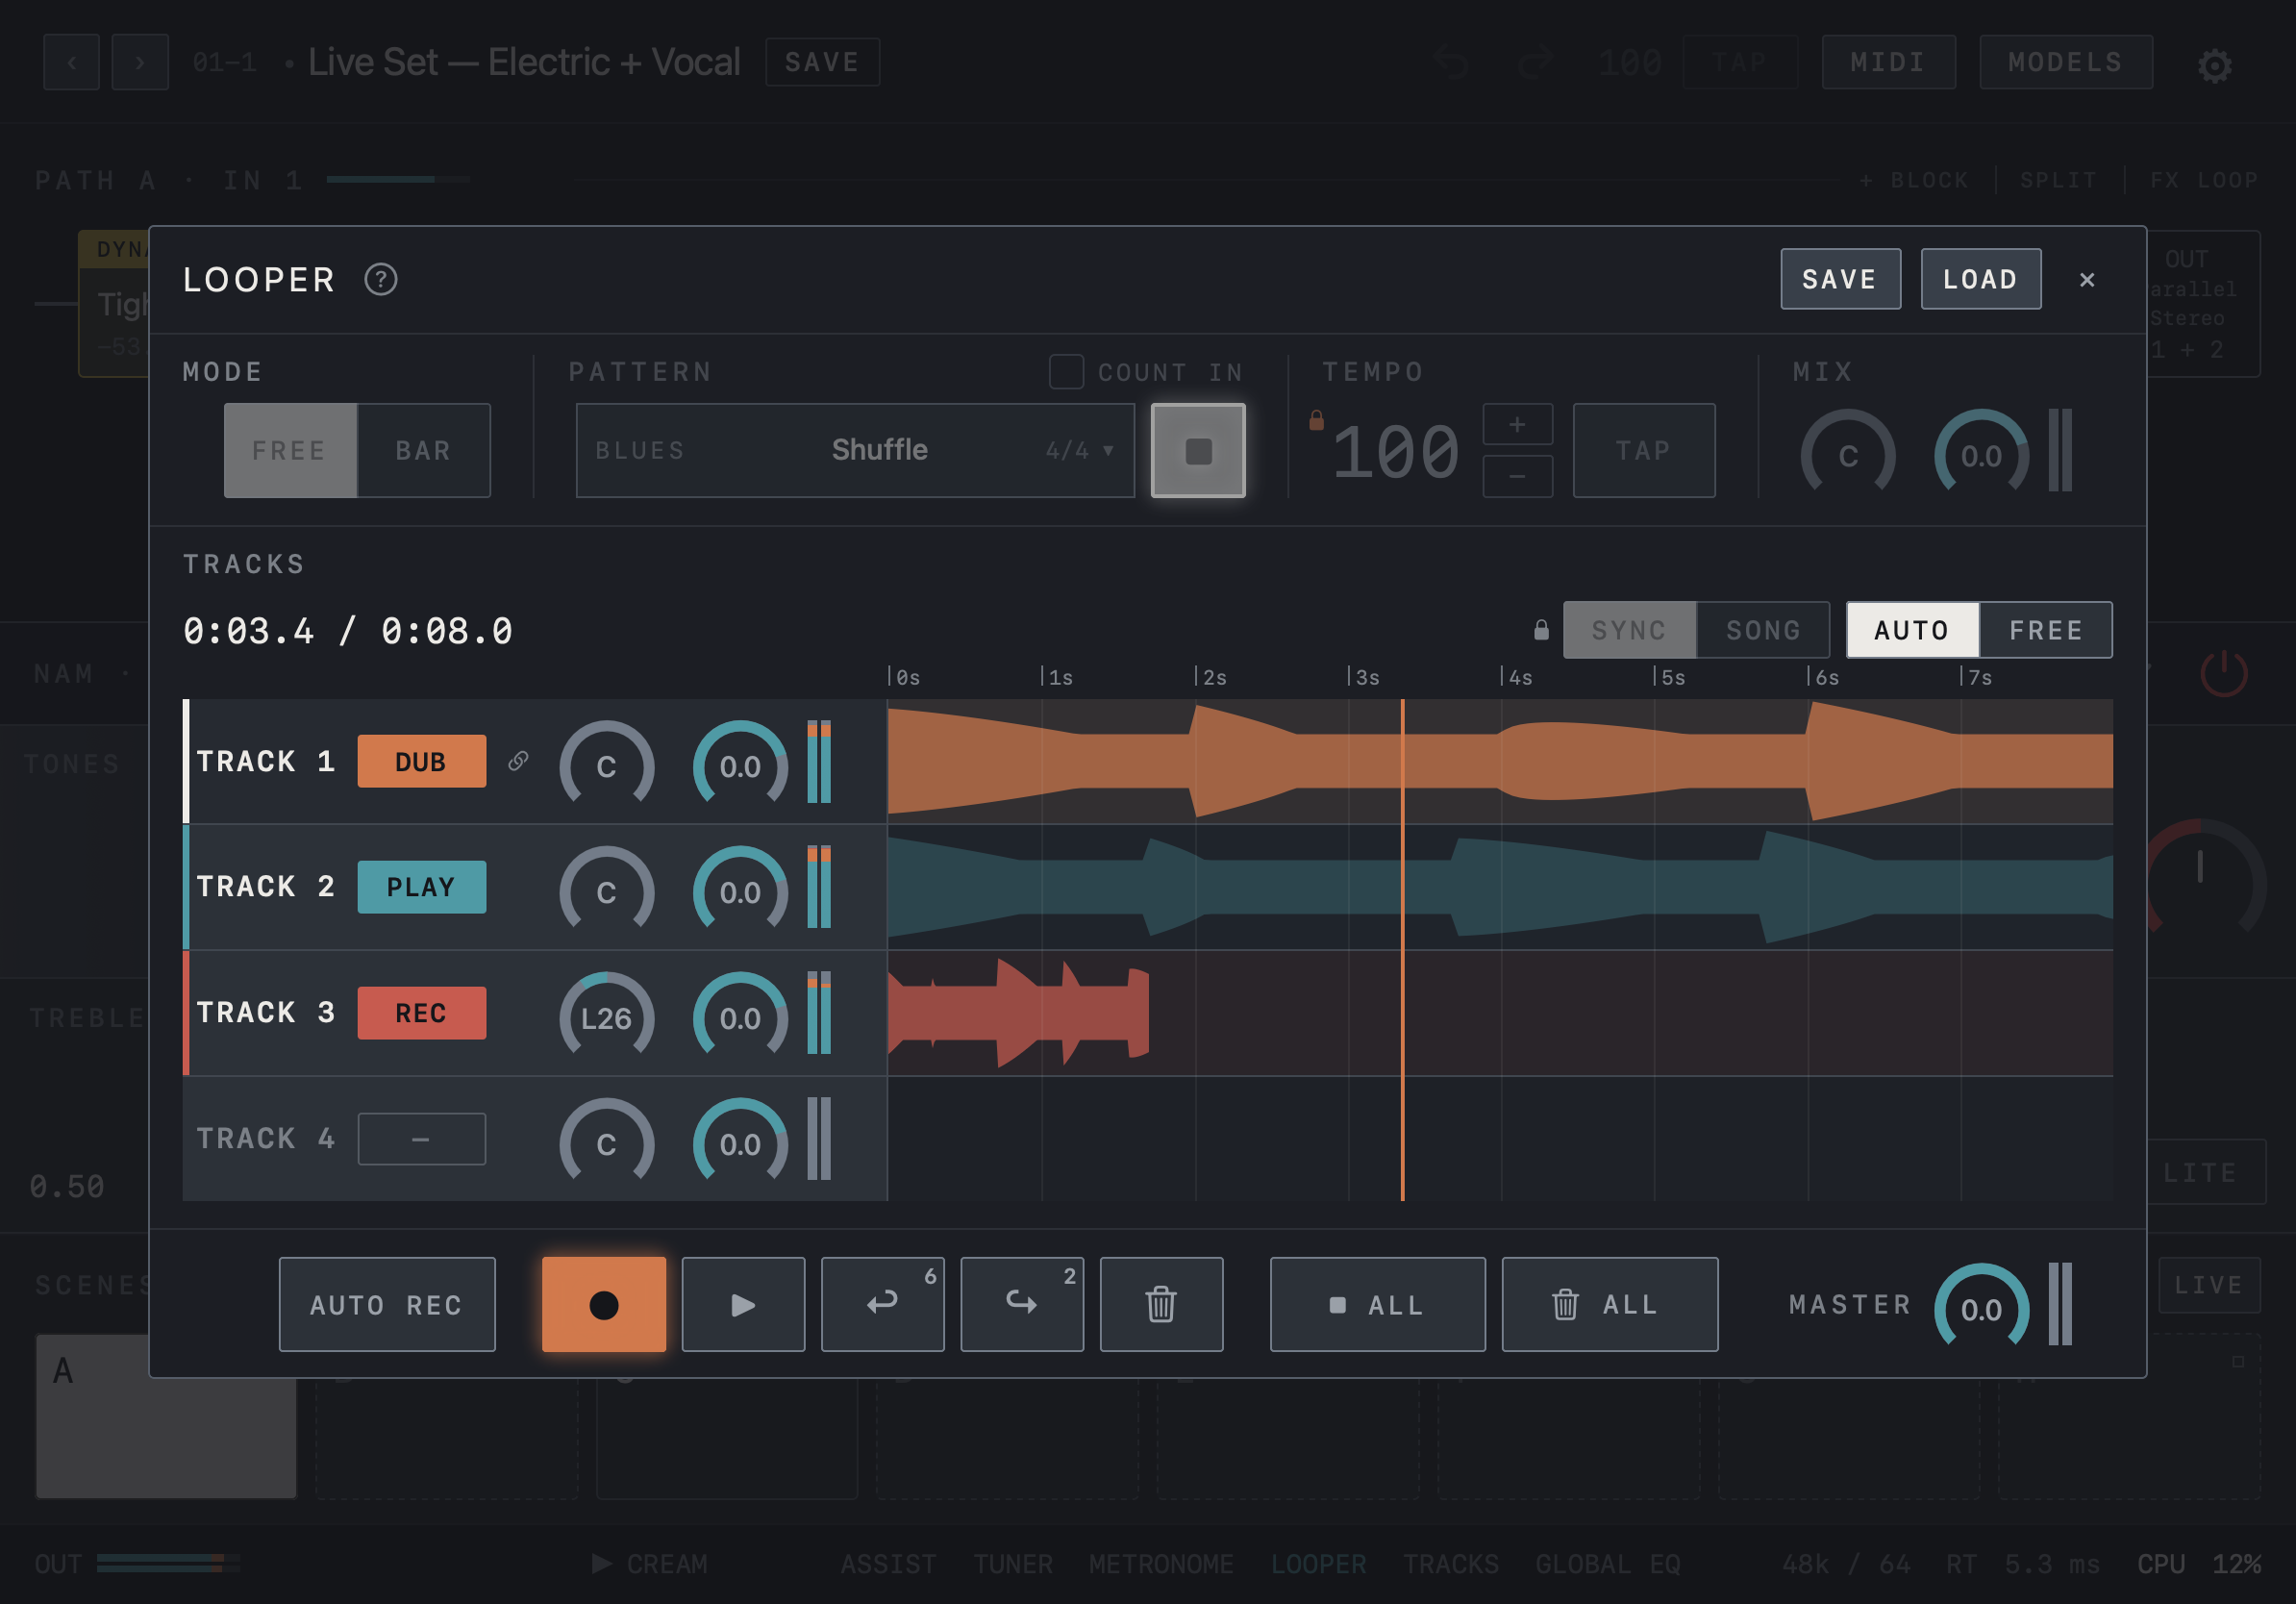The image size is (2296, 1604).
Task: Click the tempo lock icon beside 100
Action: point(1316,420)
